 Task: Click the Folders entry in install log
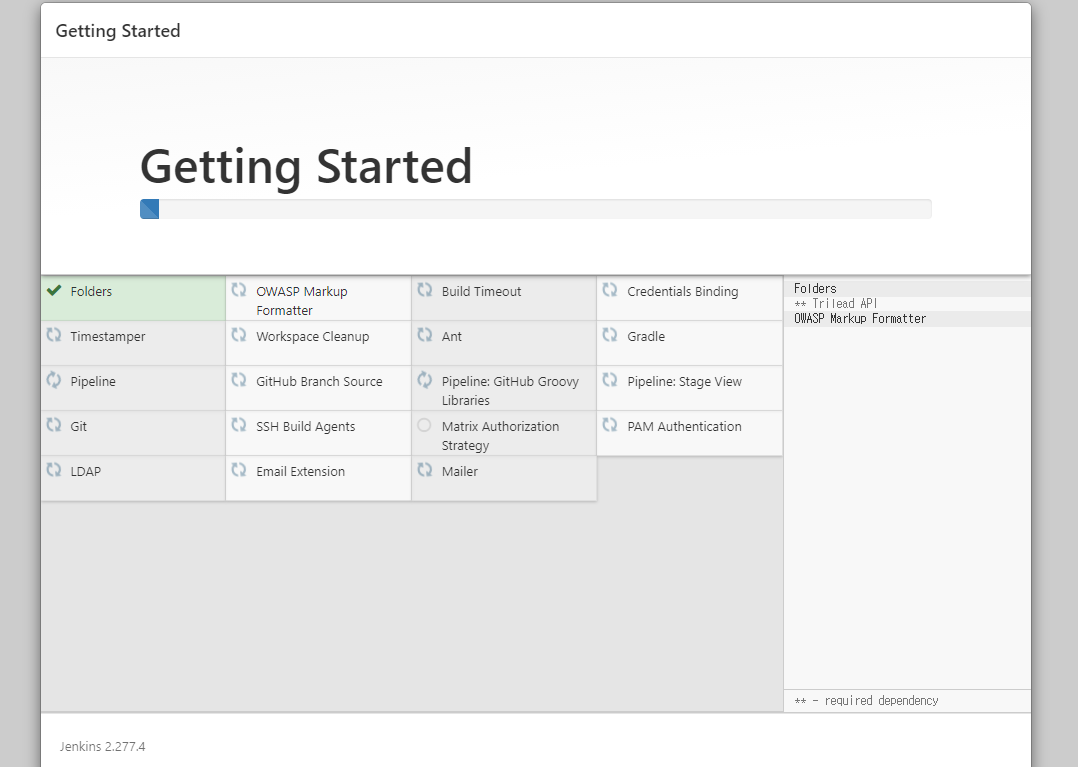tap(815, 289)
